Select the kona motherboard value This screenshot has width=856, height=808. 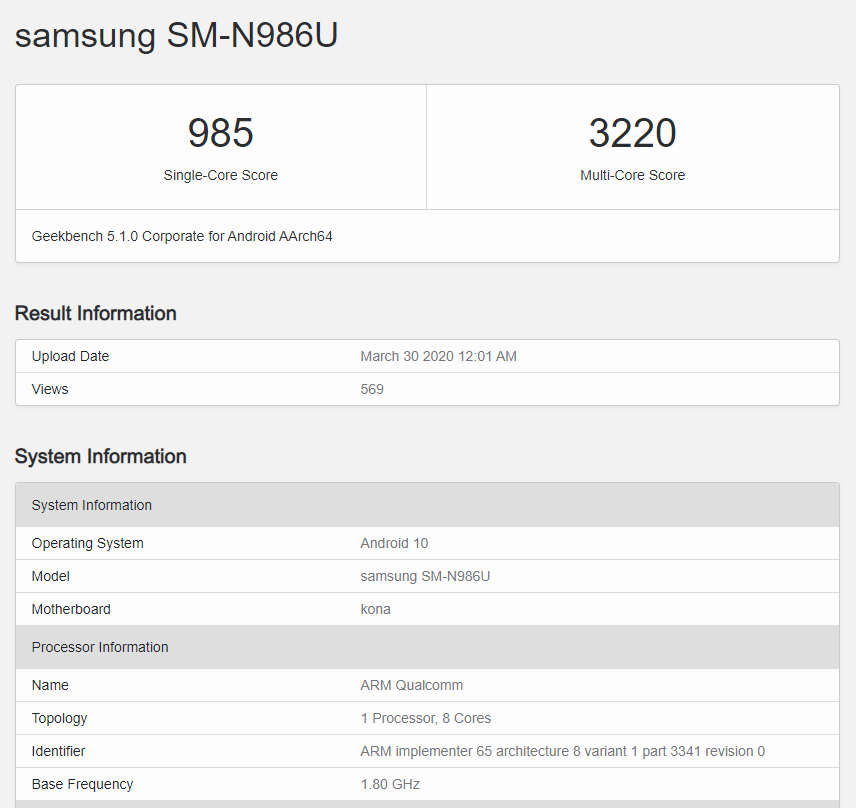click(375, 609)
